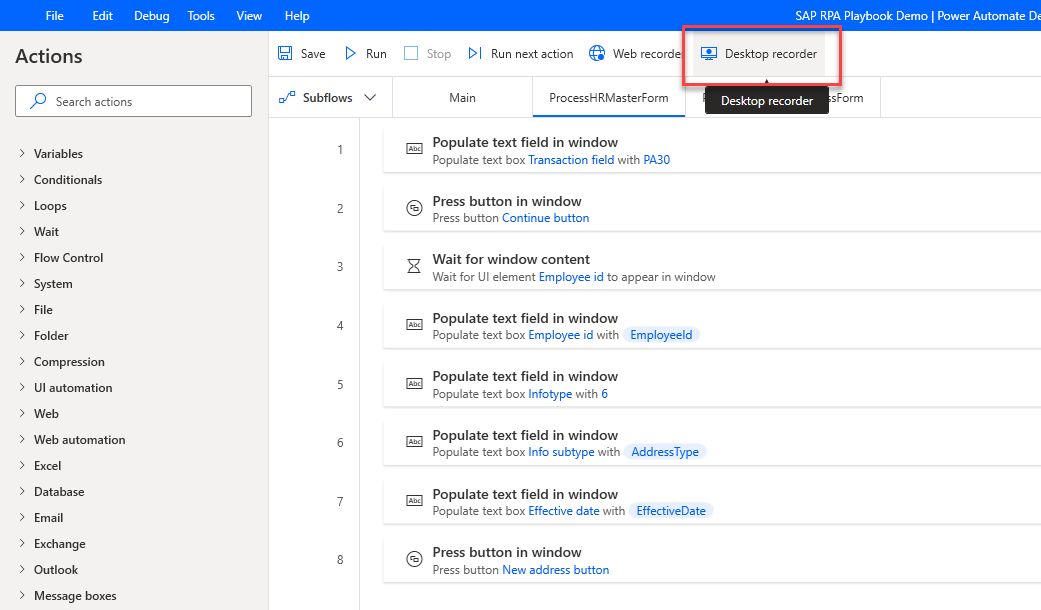Click the EmployeeId variable chip
Image resolution: width=1041 pixels, height=610 pixels.
661,335
